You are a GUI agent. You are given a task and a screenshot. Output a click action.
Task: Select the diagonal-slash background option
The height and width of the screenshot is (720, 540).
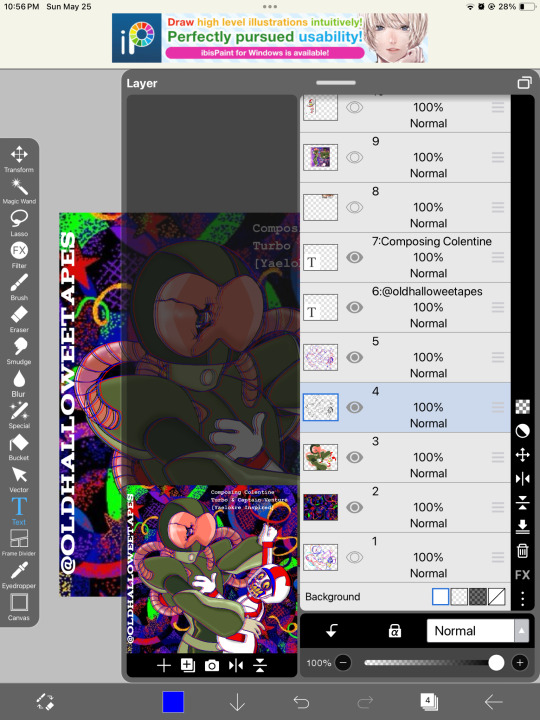[x=497, y=596]
